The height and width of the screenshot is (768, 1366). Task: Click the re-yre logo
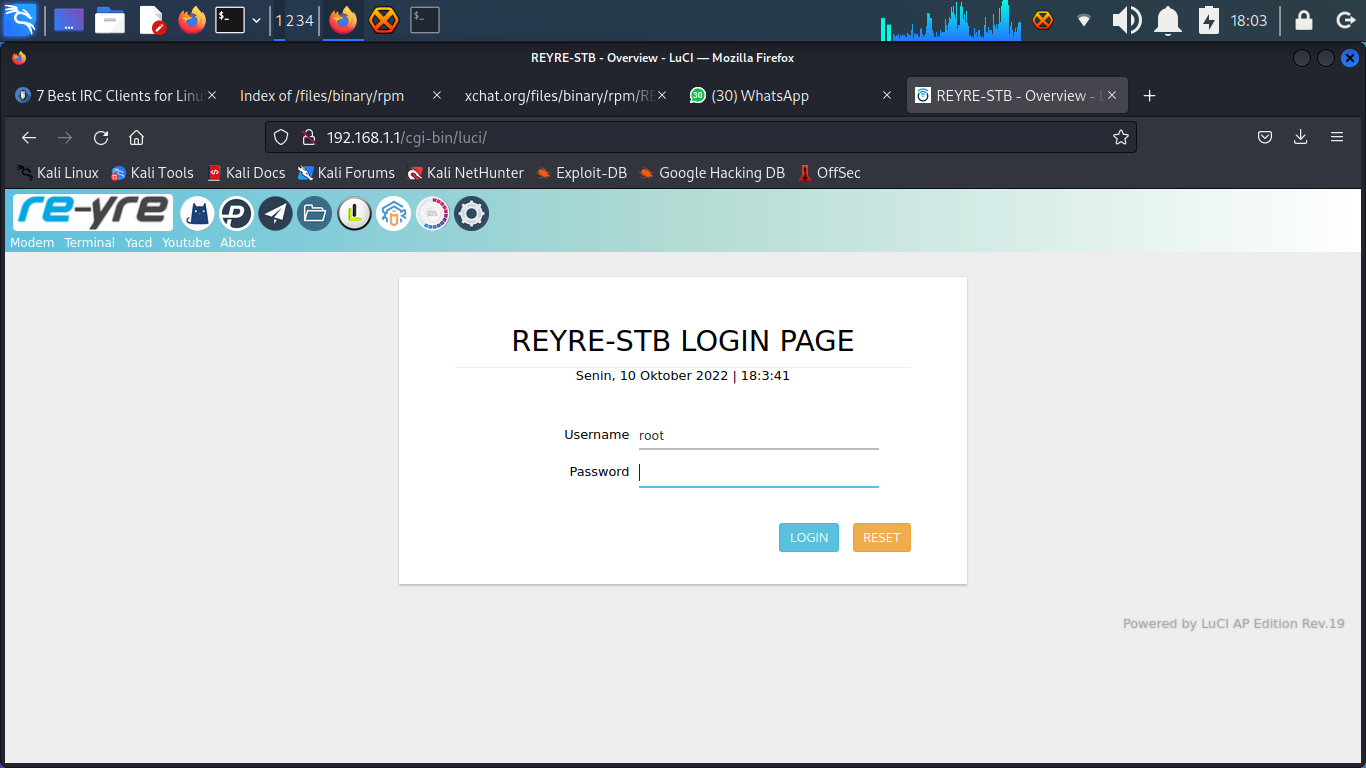tap(92, 212)
